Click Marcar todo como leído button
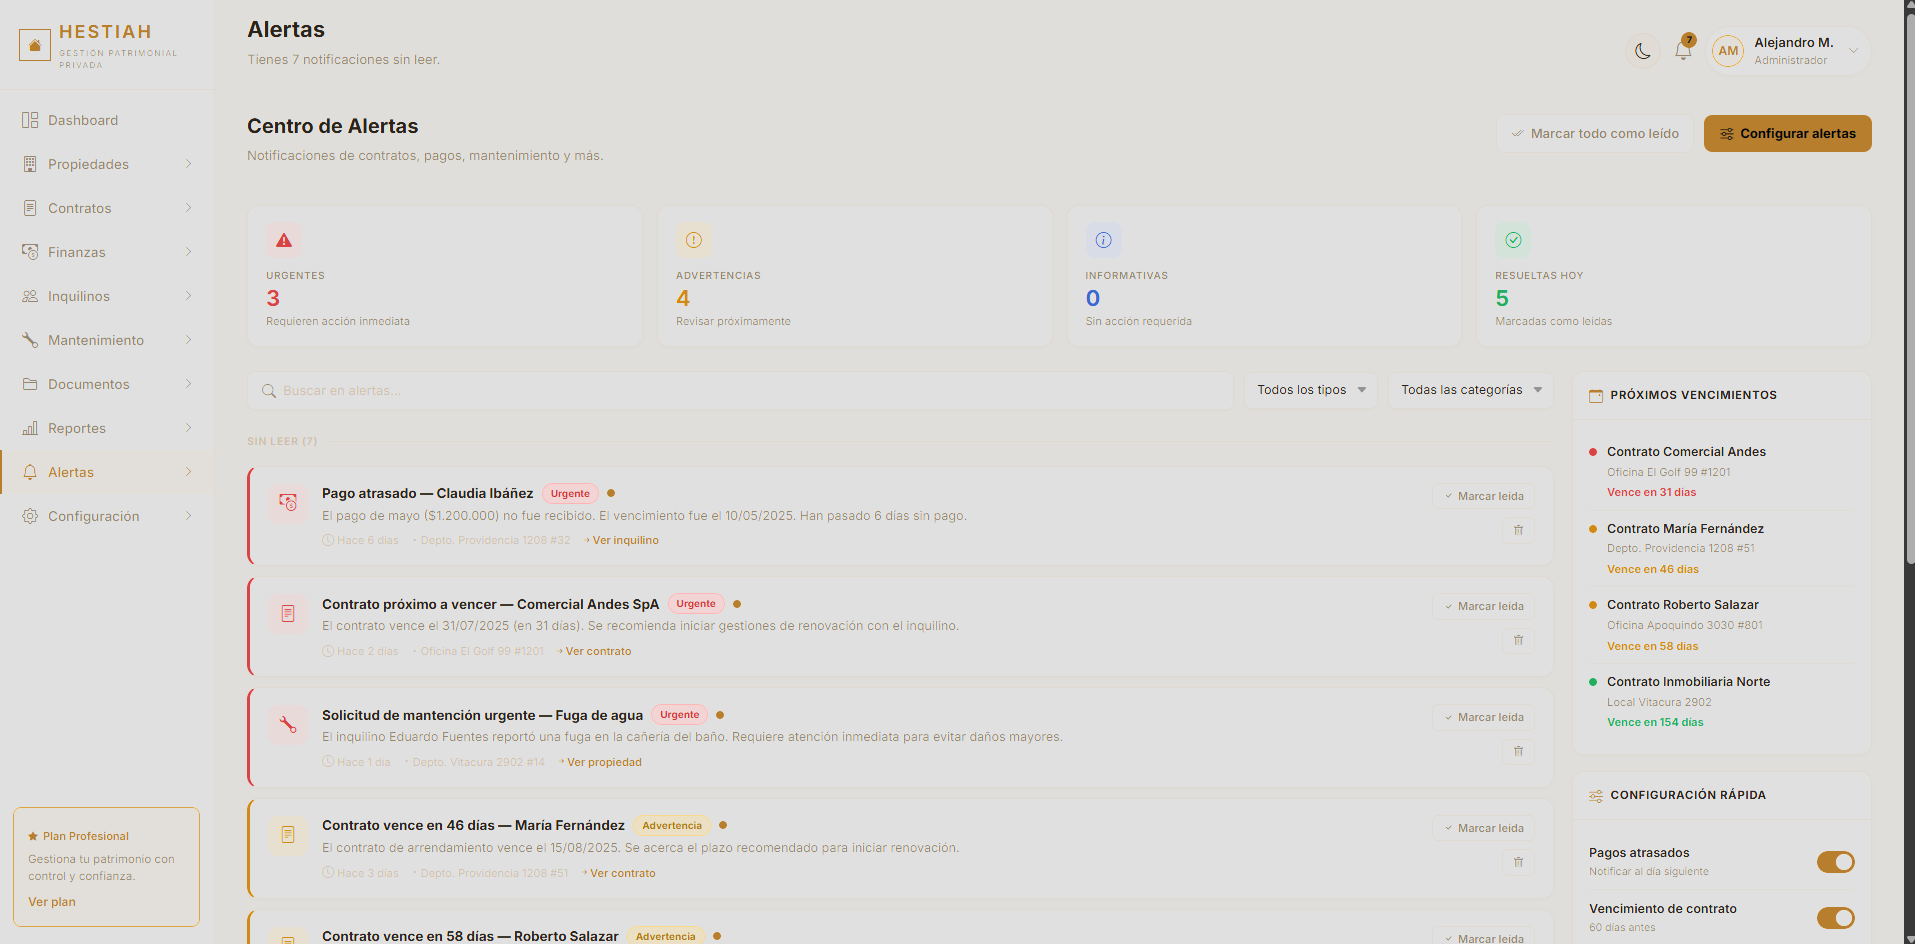This screenshot has height=944, width=1915. point(1595,134)
